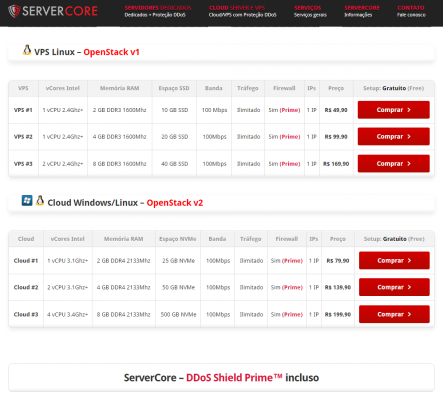Open the Serviços menu
The image size is (443, 400).
click(x=310, y=11)
